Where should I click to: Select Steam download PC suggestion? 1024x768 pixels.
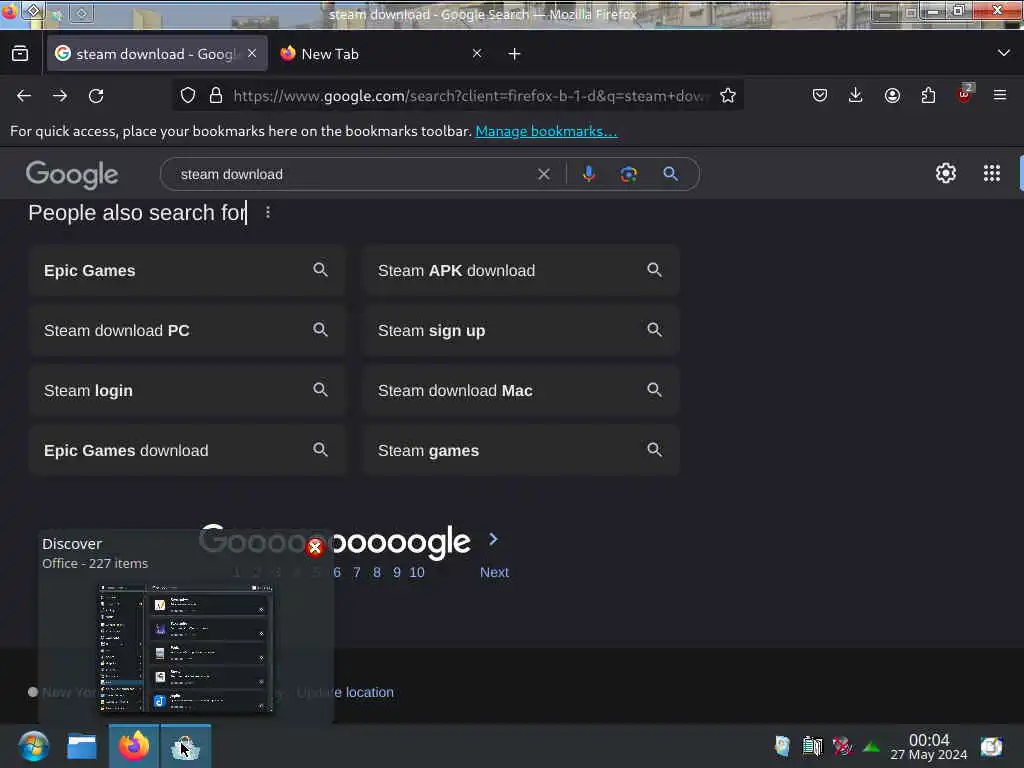coord(186,330)
